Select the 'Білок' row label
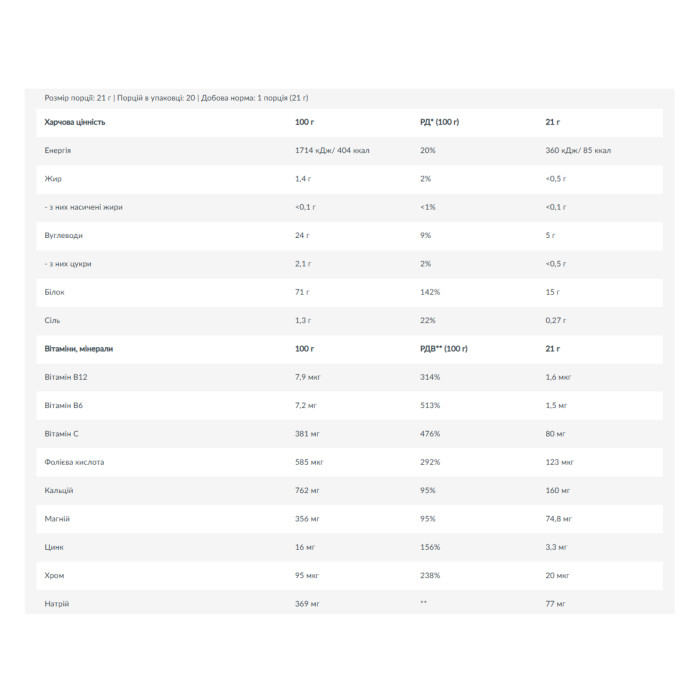The image size is (700, 700). coord(54,292)
